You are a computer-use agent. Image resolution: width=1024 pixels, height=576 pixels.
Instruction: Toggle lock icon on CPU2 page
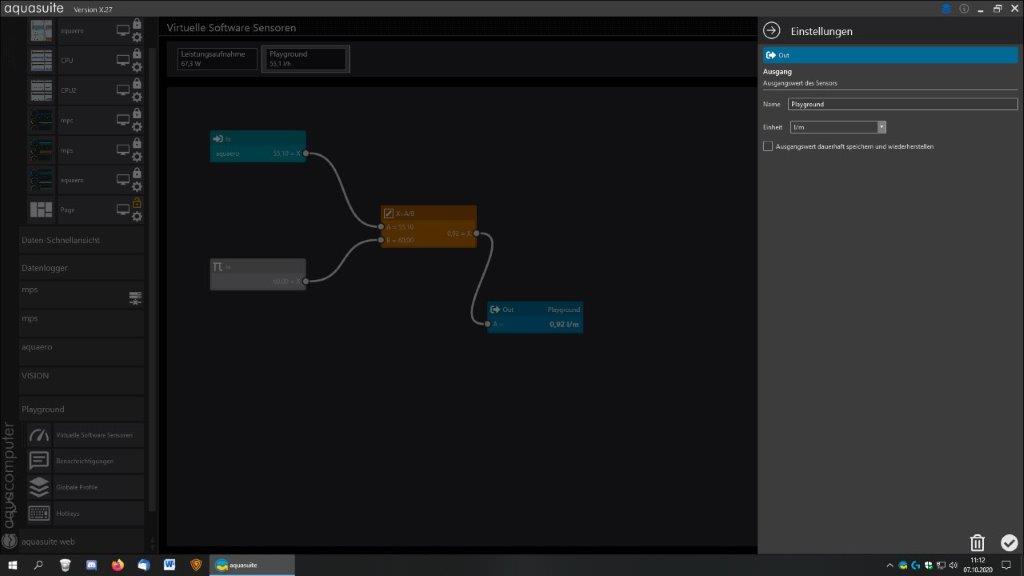(137, 84)
